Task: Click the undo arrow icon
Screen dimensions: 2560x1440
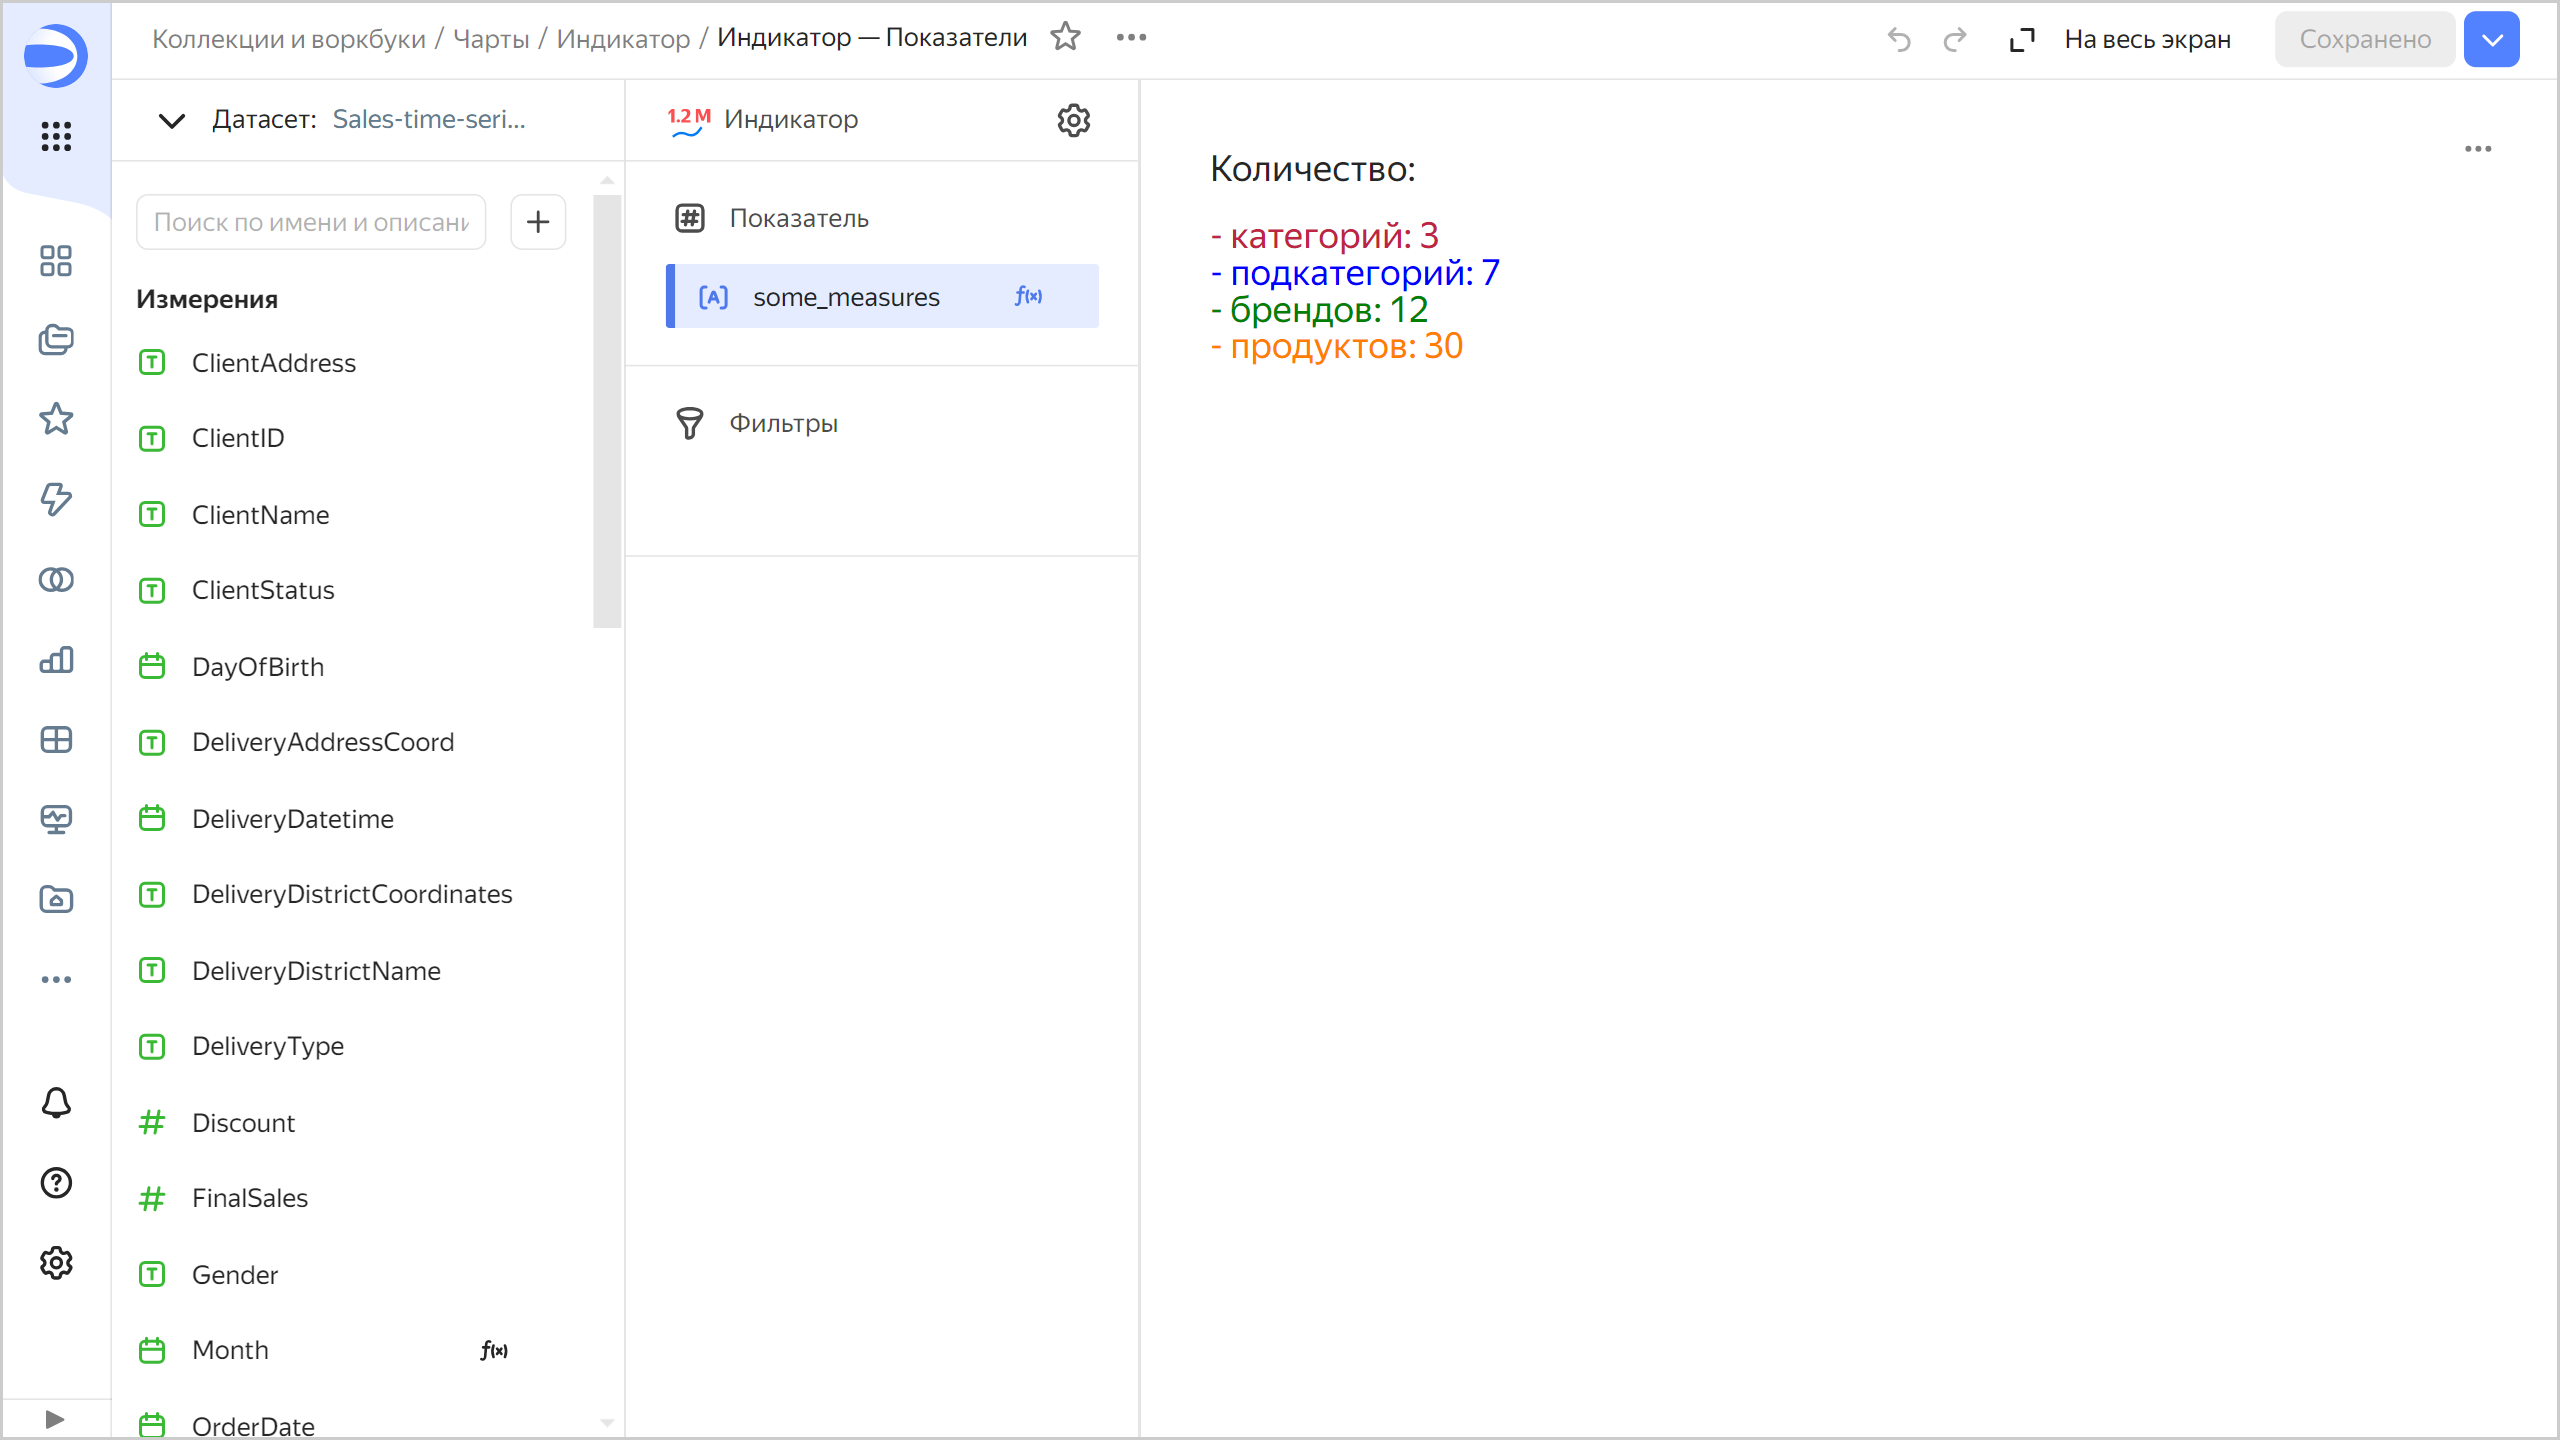Action: pos(1898,39)
